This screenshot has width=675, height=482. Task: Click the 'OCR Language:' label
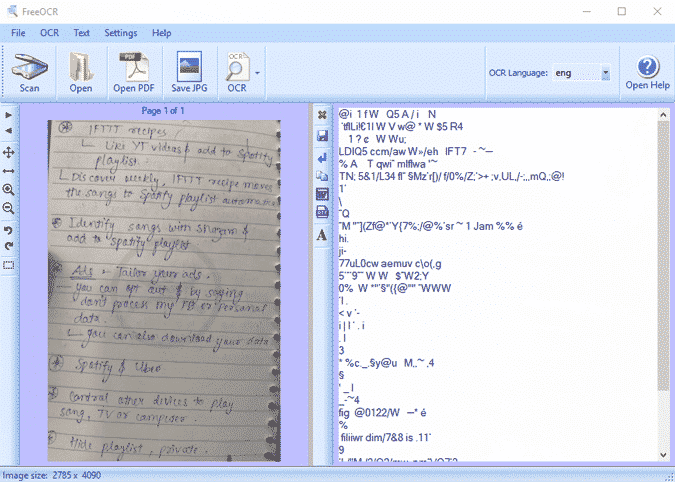[x=518, y=73]
